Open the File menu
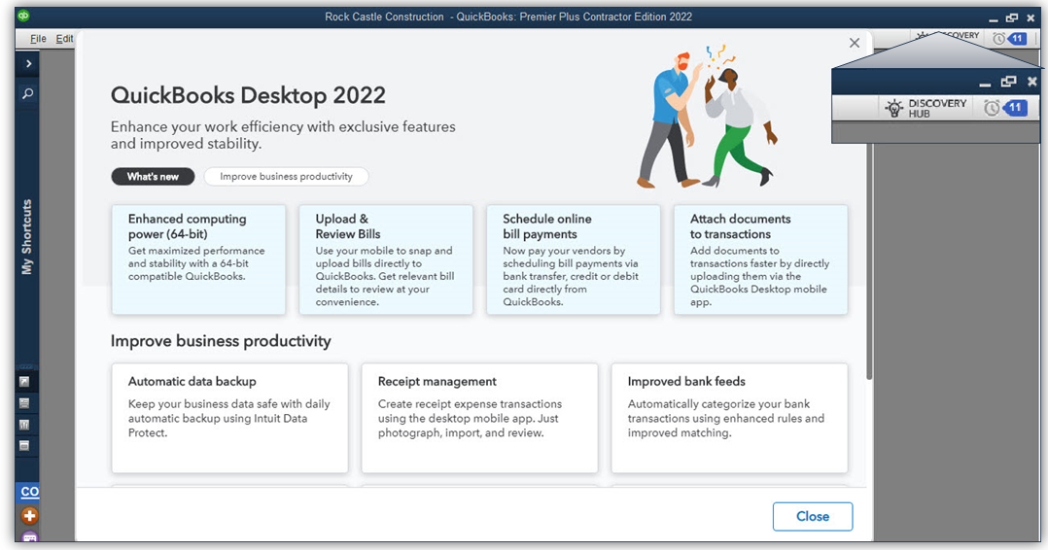 click(x=38, y=38)
